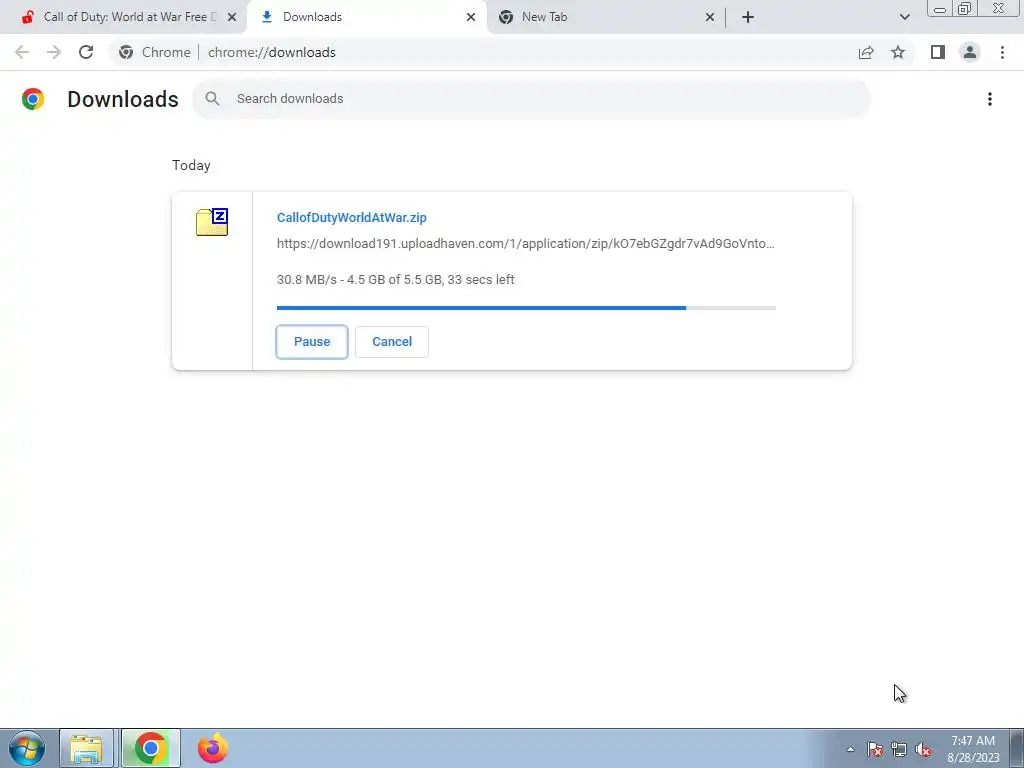Open the clock showing 7:47 AM

(973, 749)
